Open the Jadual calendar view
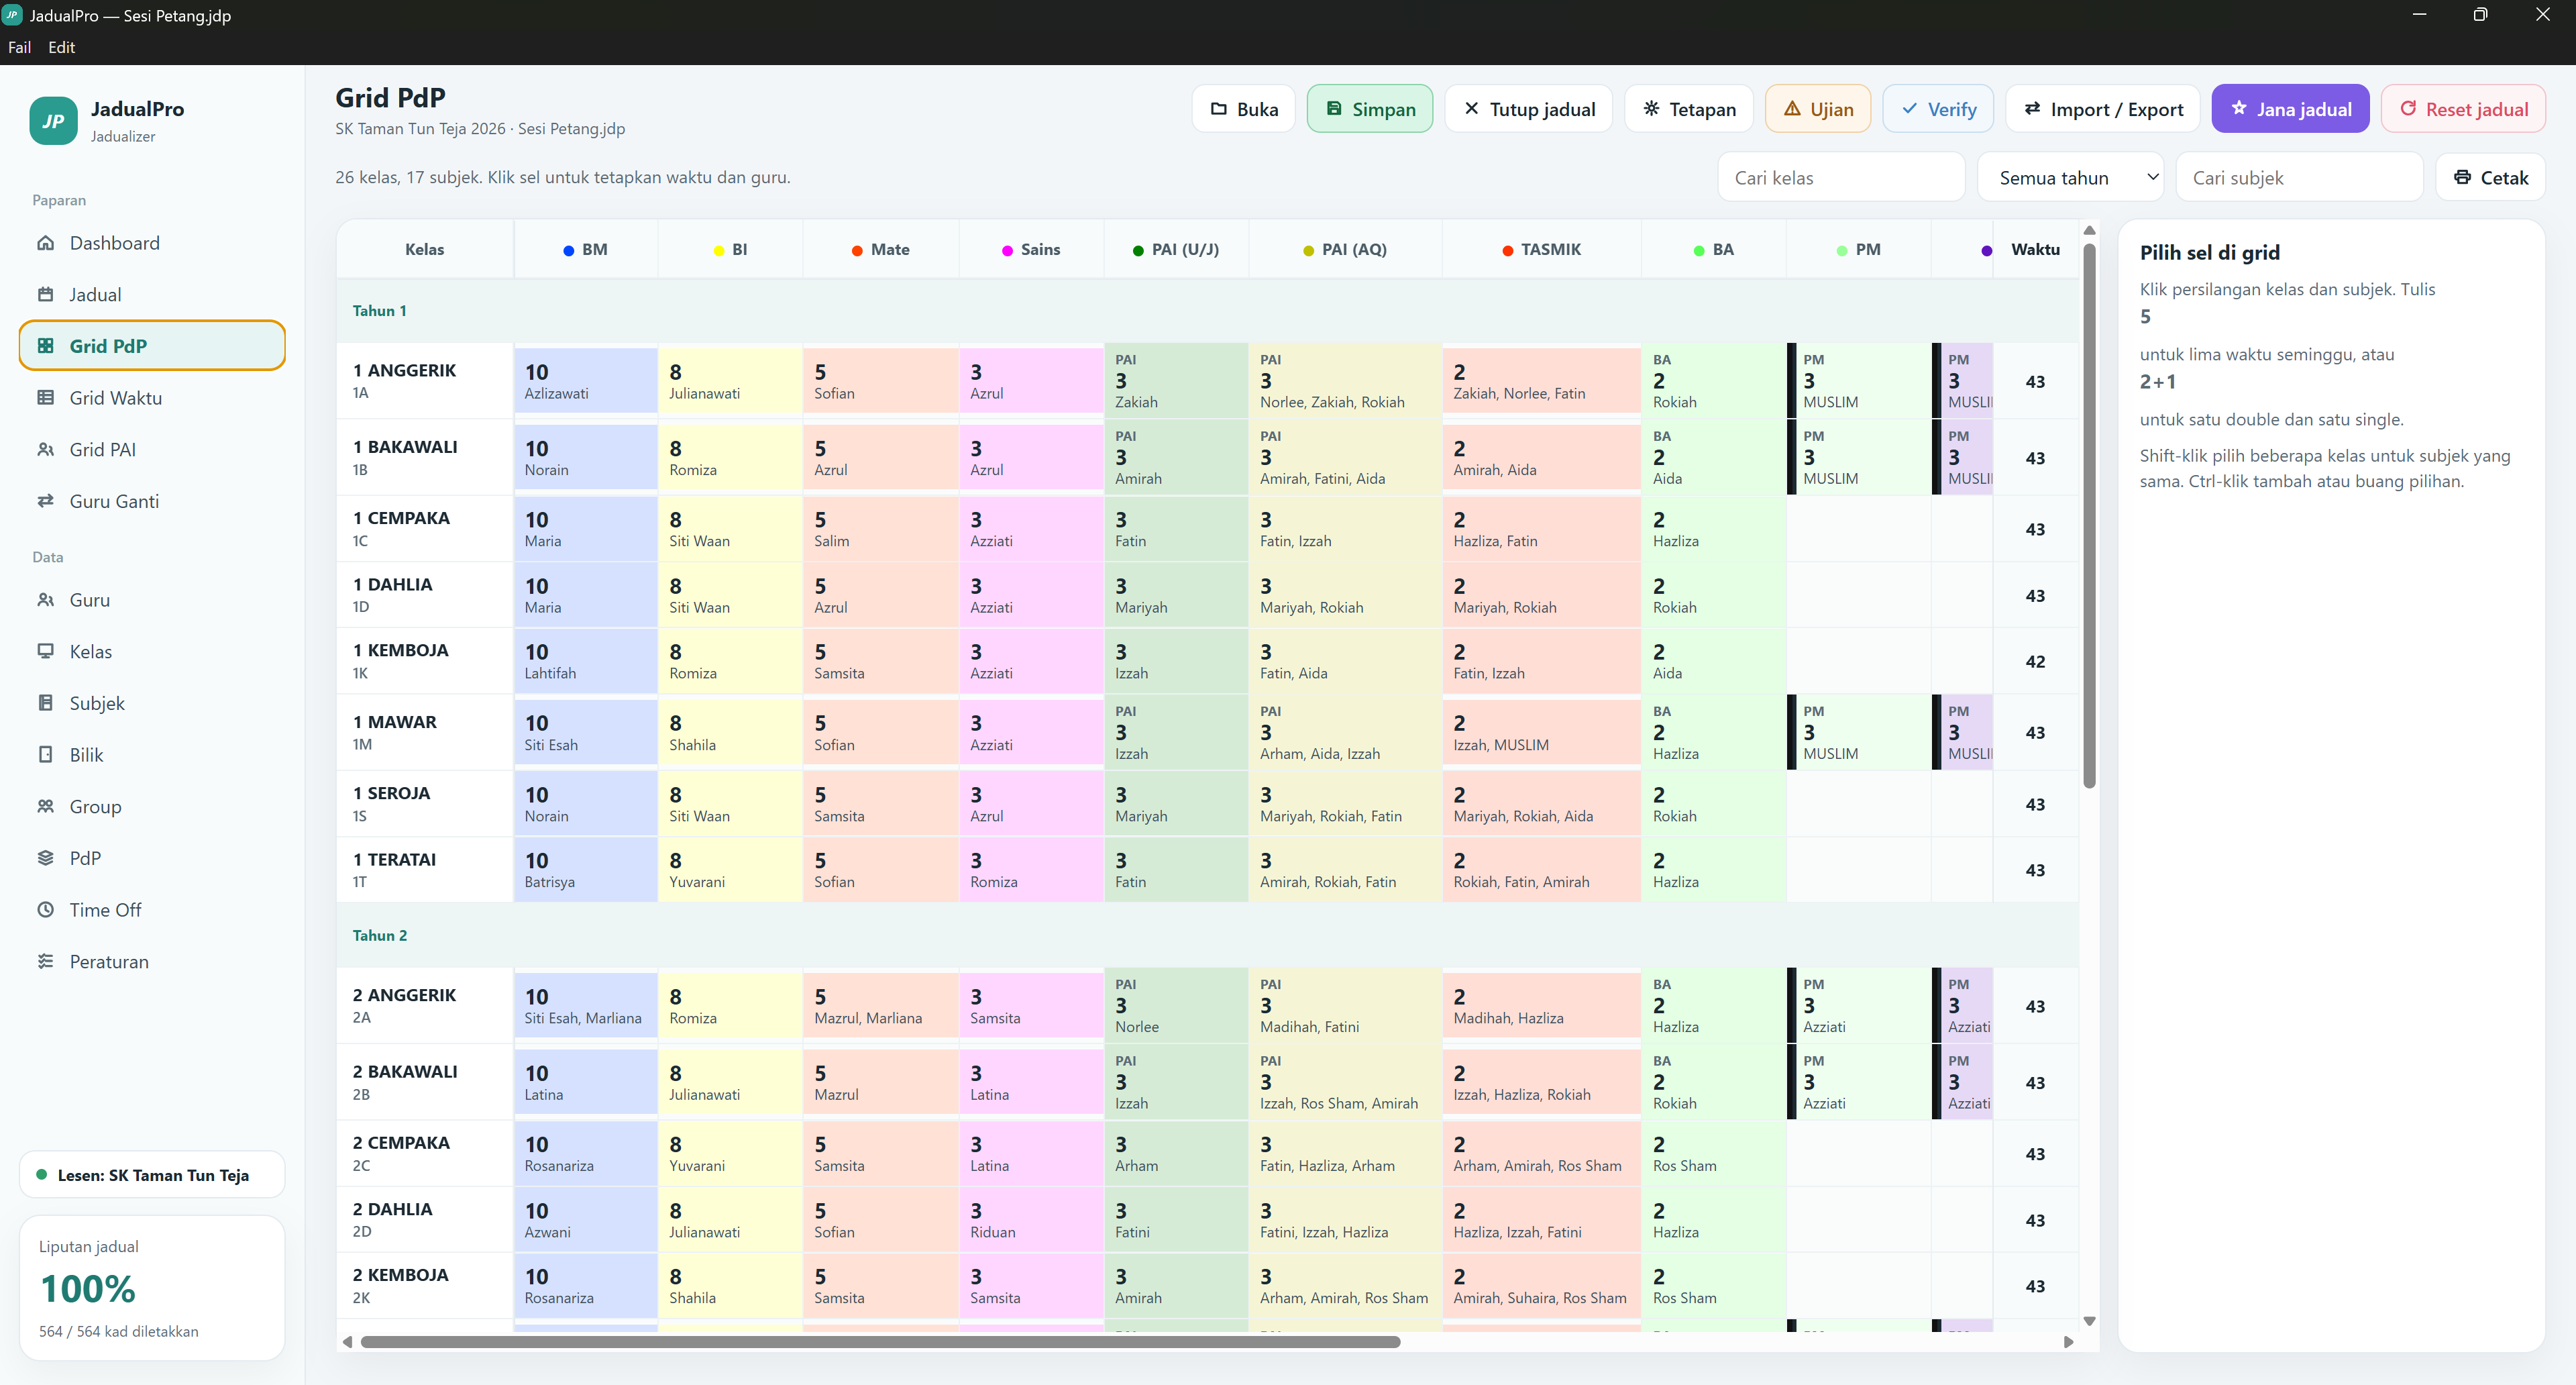This screenshot has height=1385, width=2576. point(152,295)
